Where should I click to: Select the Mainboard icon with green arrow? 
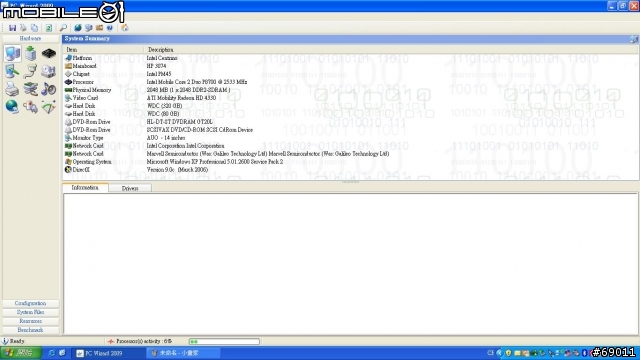31,53
